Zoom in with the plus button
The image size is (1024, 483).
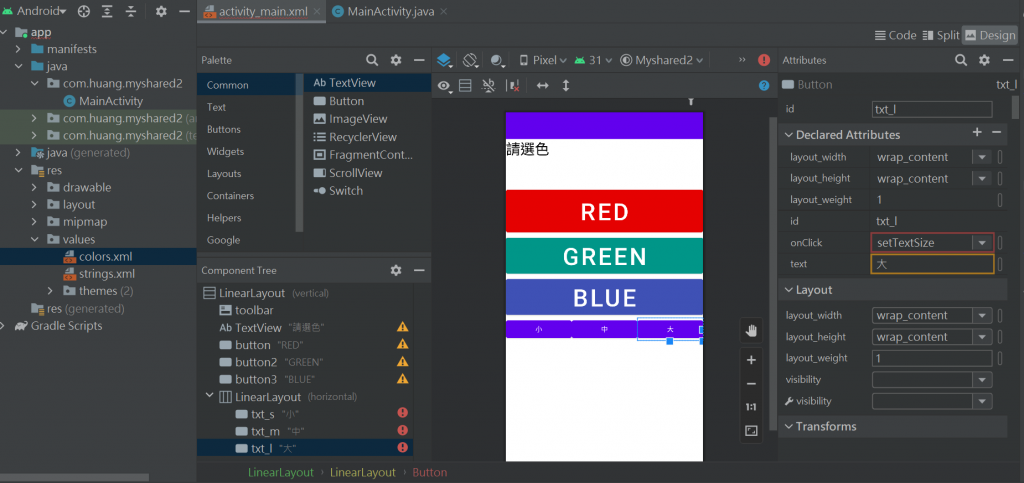pyautogui.click(x=751, y=360)
